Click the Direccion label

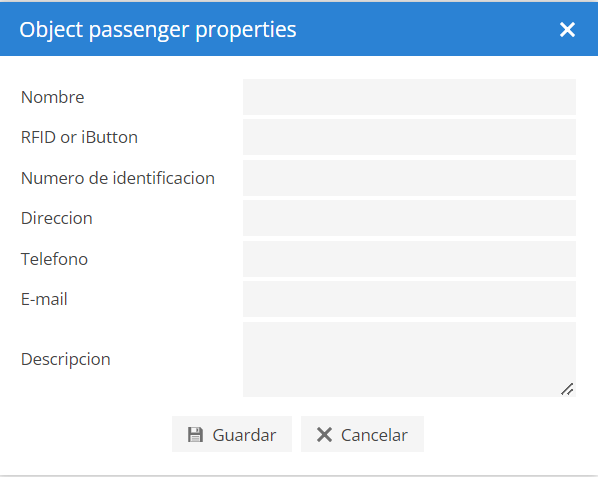[57, 218]
